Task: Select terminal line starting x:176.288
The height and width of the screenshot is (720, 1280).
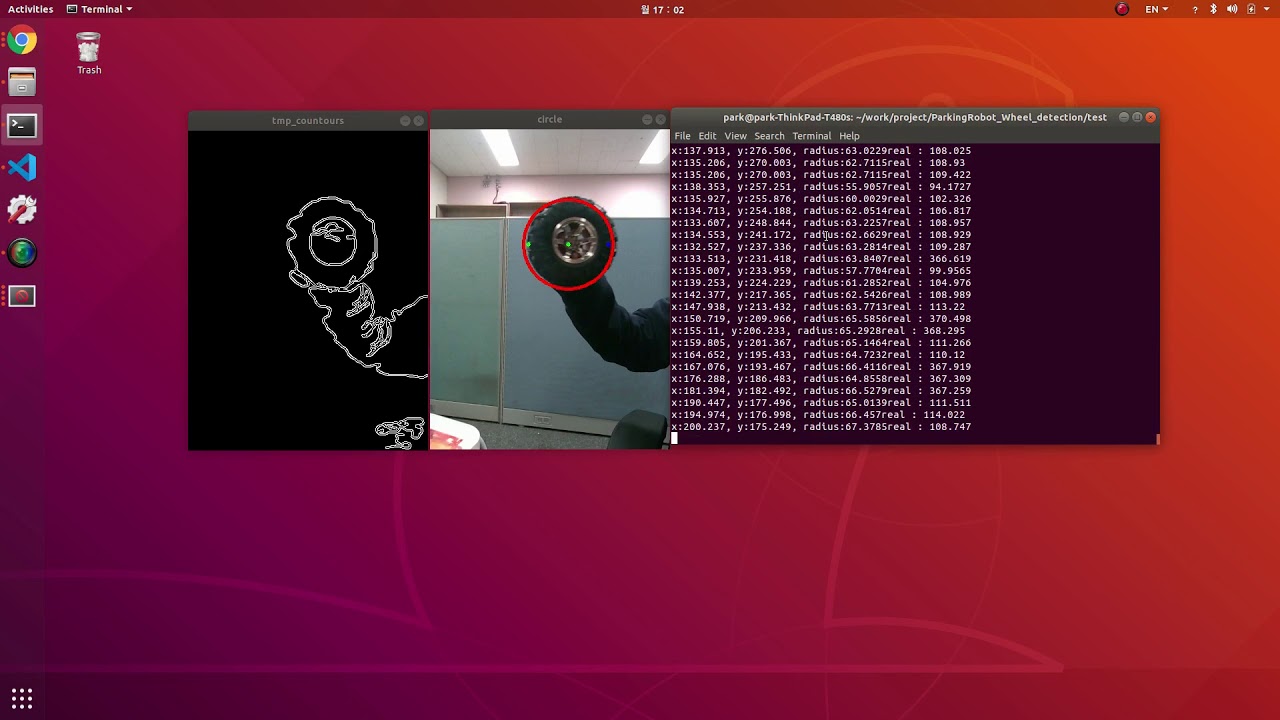Action: point(821,378)
